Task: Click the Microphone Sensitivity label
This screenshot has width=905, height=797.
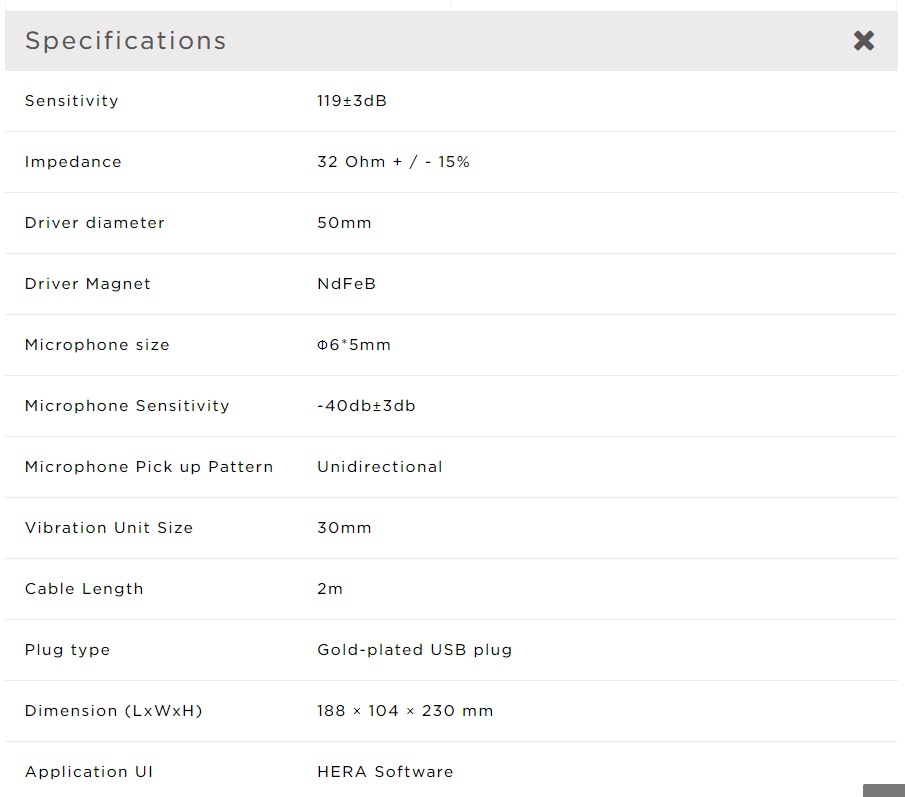Action: point(127,406)
